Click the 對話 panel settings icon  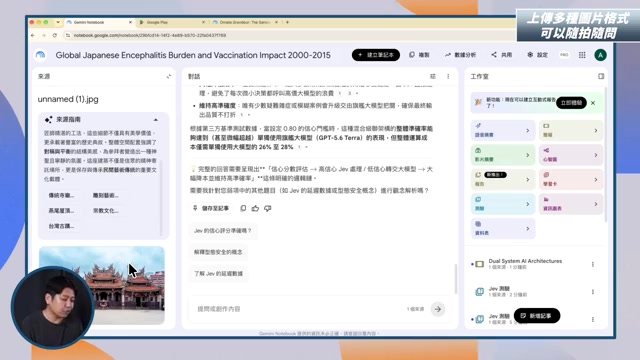[433, 76]
